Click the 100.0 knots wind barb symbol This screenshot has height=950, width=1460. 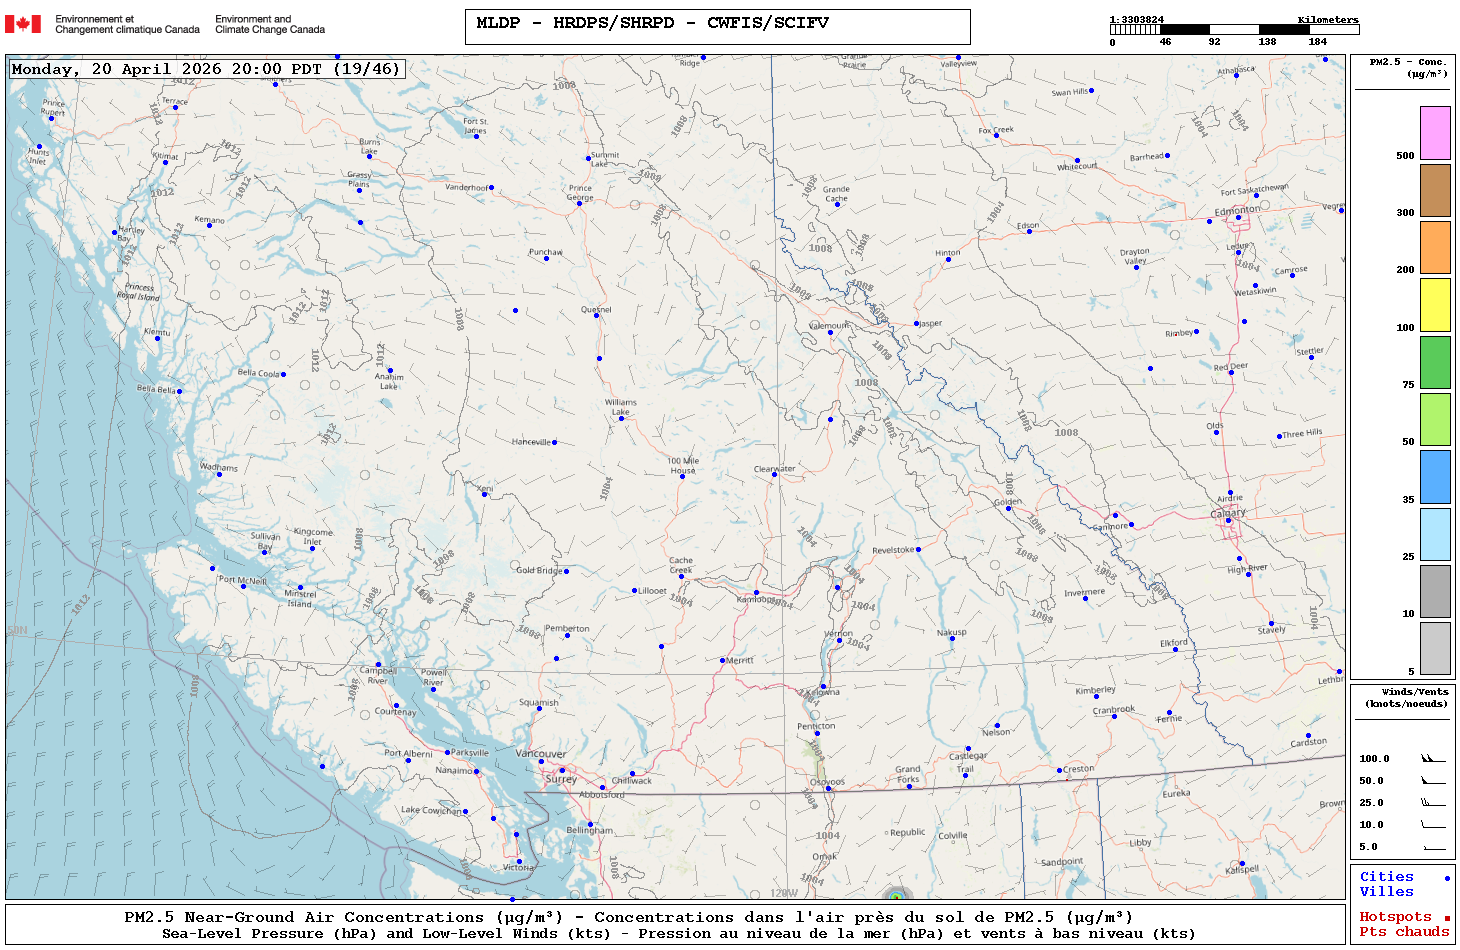1433,758
